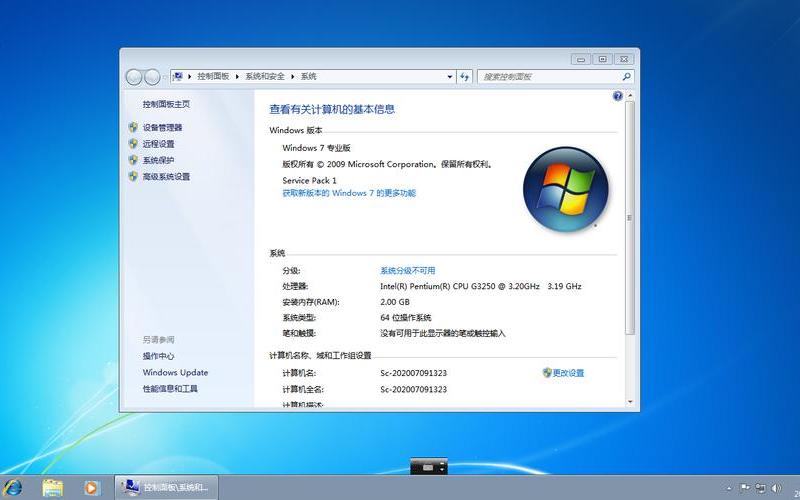The width and height of the screenshot is (800, 500).
Task: Close the System window
Action: (624, 59)
